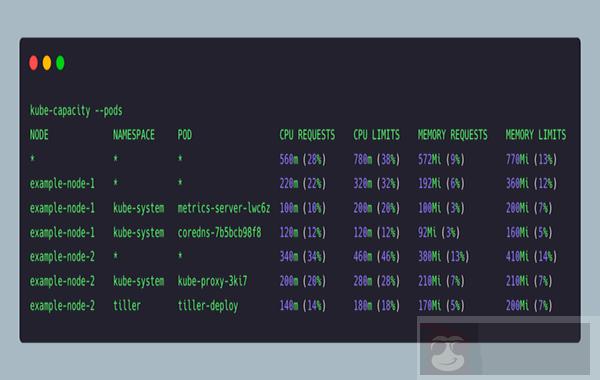
Task: Select the NODE column header
Action: tap(39, 135)
